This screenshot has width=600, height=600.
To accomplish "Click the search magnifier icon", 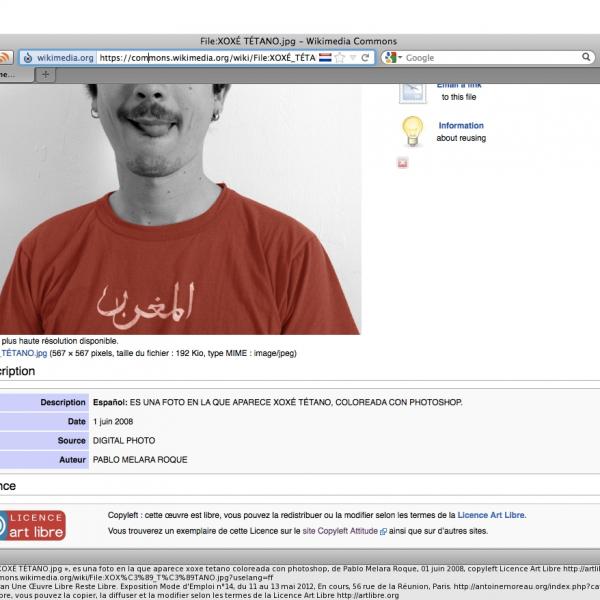I will coord(586,57).
